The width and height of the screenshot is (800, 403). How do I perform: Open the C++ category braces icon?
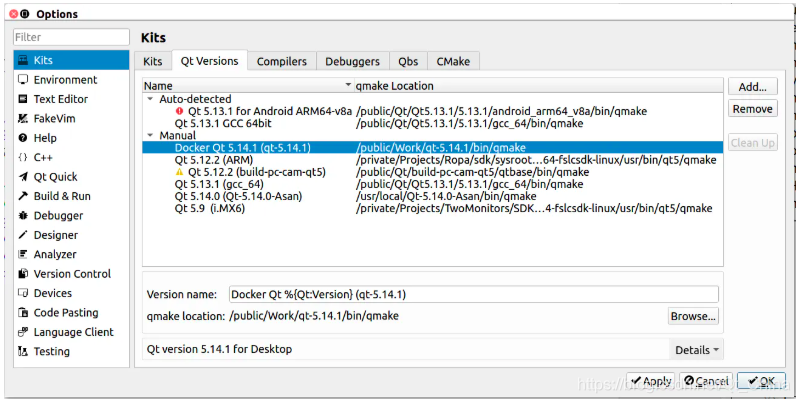pyautogui.click(x=23, y=157)
